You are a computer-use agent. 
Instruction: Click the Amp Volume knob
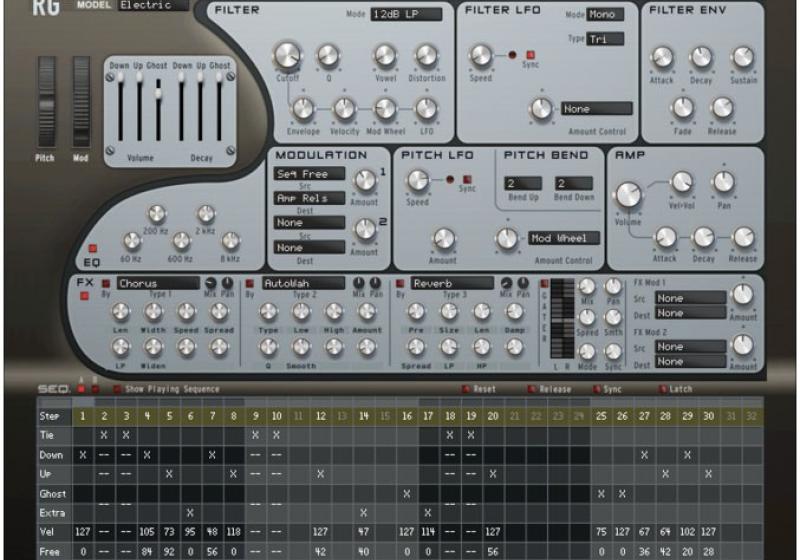click(x=628, y=194)
